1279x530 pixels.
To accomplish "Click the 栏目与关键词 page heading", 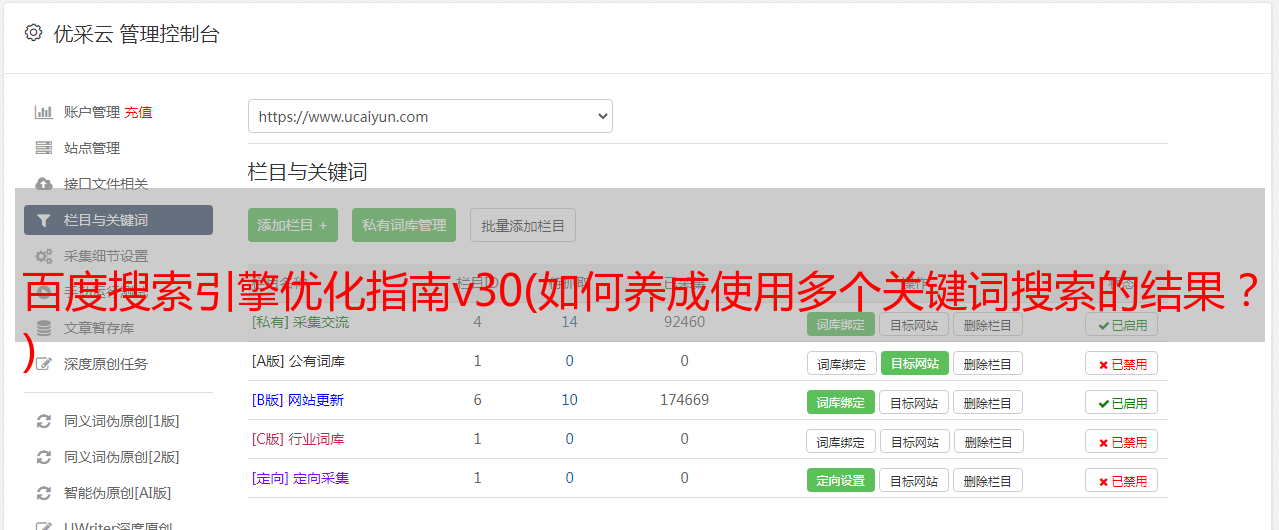I will (308, 172).
